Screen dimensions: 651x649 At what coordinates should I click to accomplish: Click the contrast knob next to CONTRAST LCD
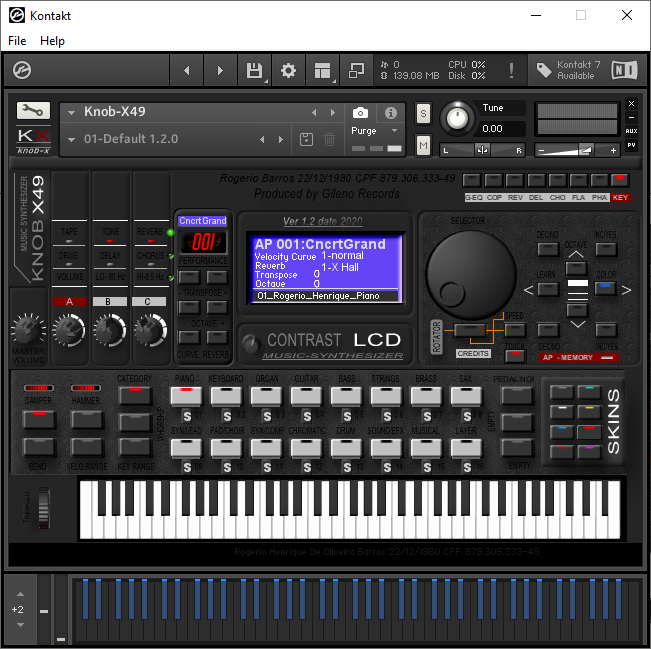251,343
